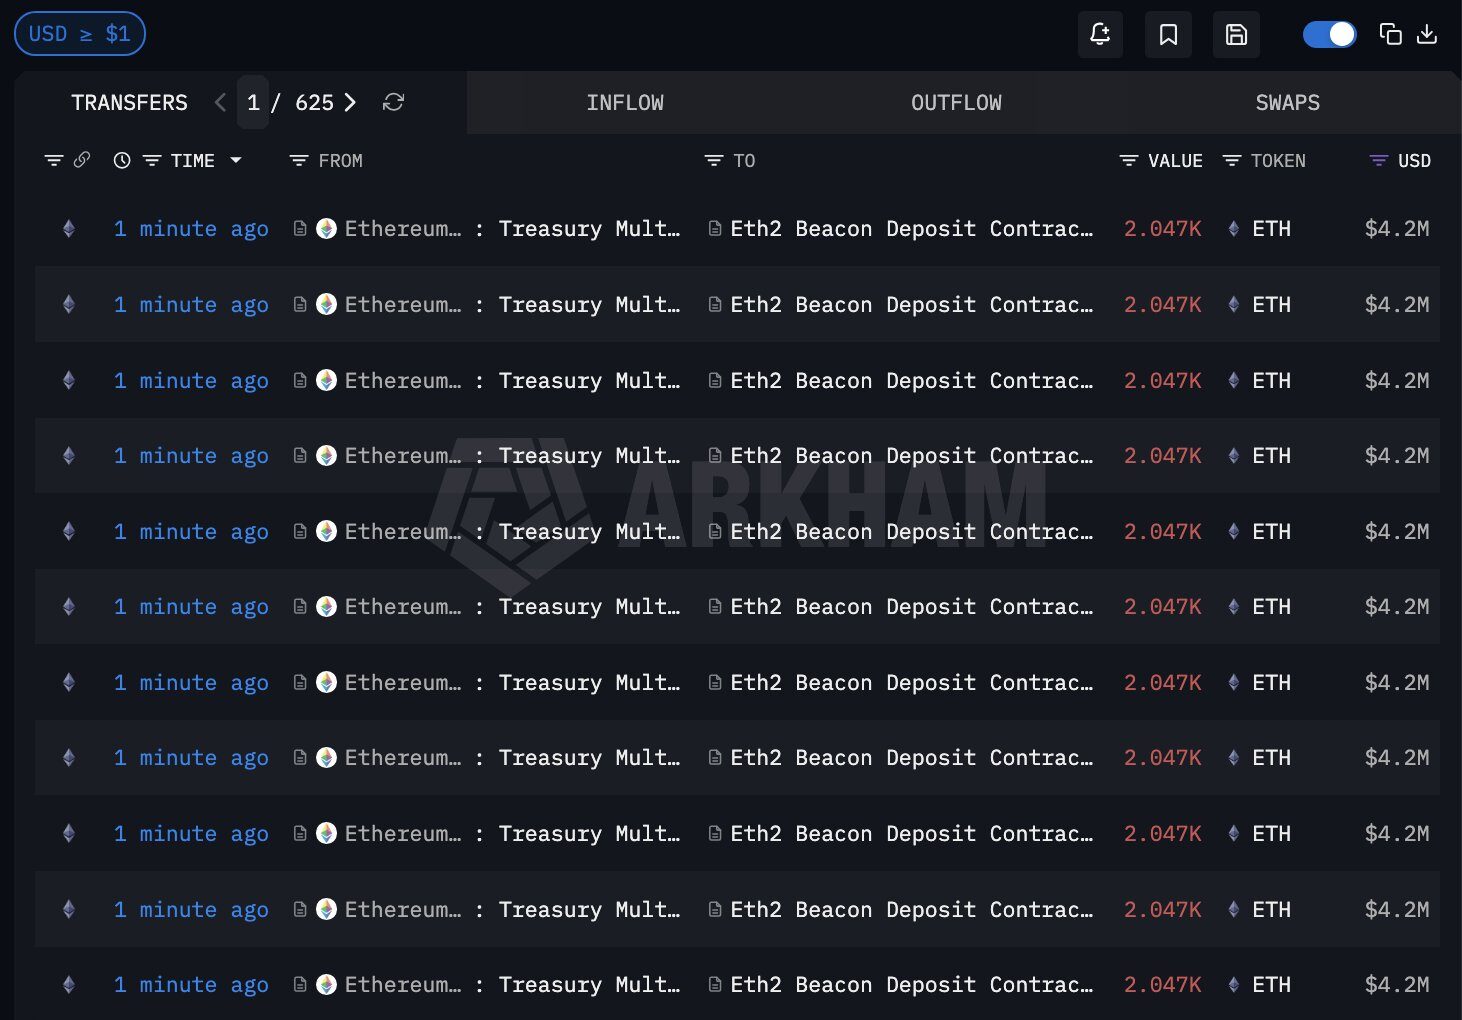
Task: Click the left chevron to go back a page
Action: click(219, 102)
